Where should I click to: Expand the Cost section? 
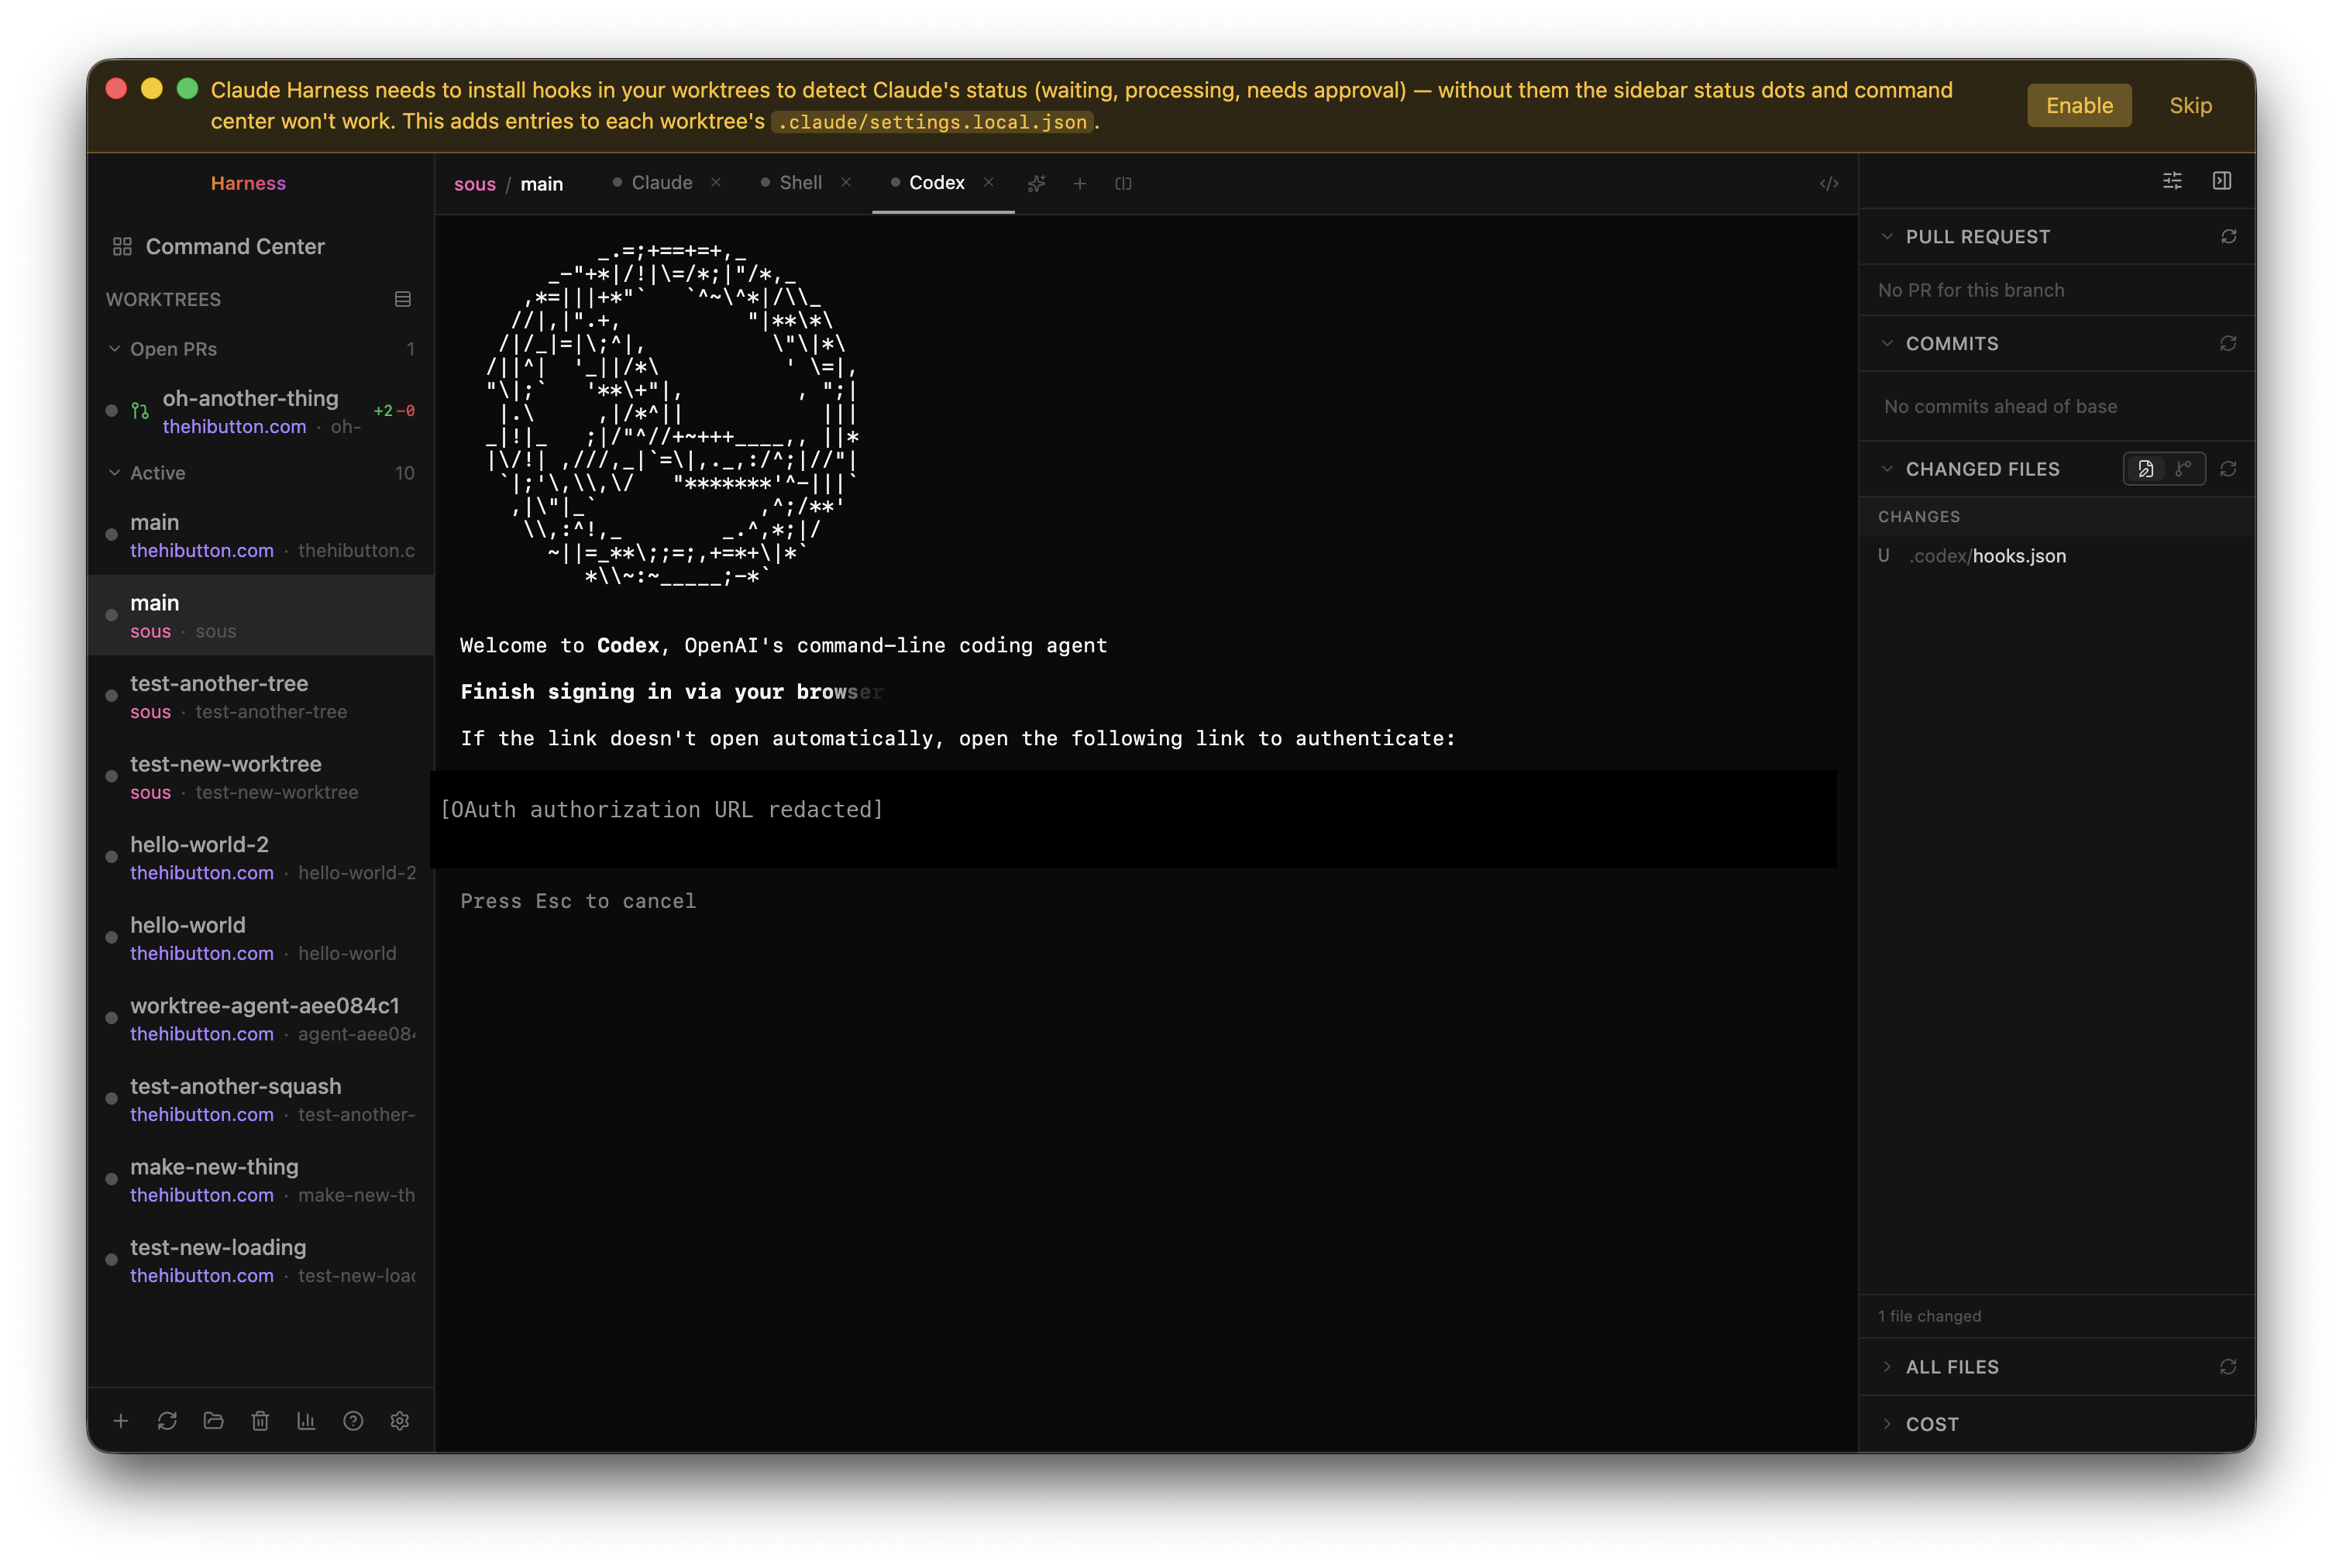(1887, 1424)
